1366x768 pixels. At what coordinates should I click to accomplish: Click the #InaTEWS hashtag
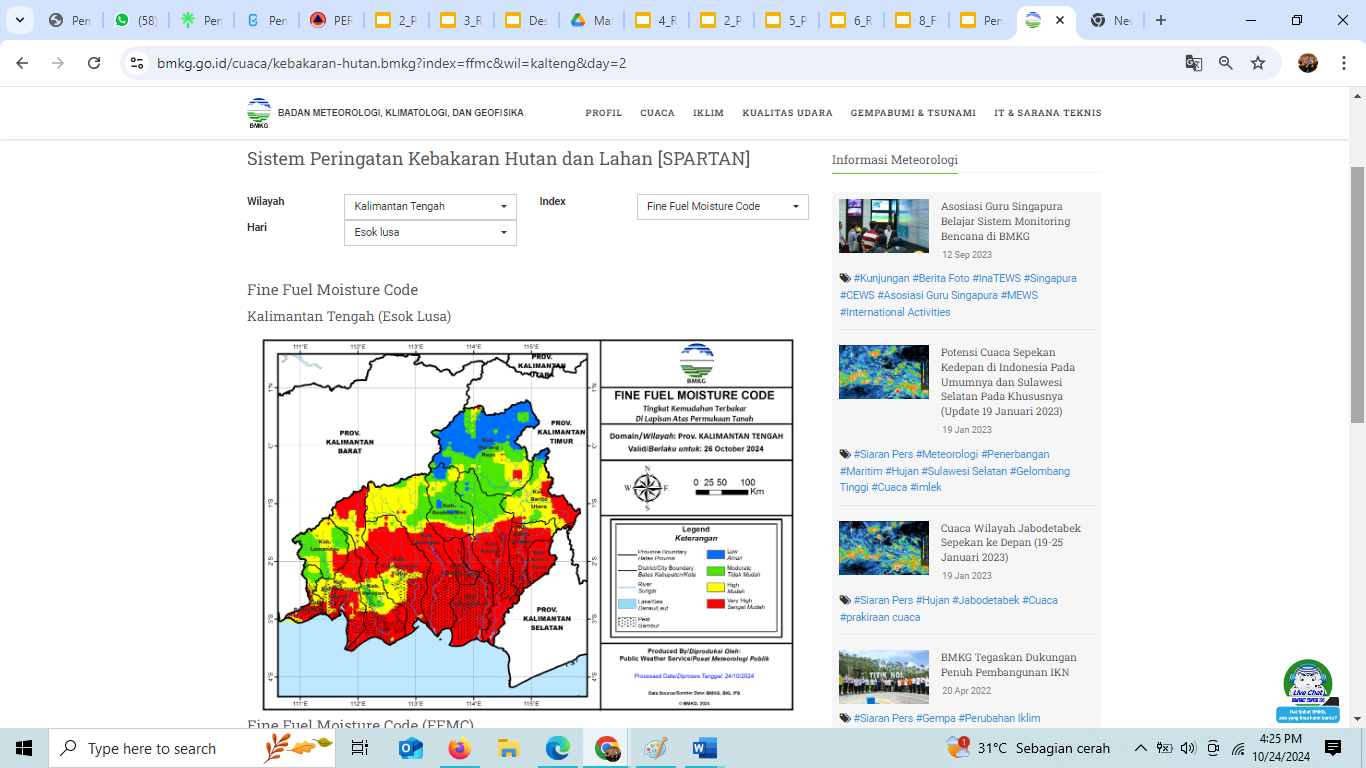click(995, 278)
